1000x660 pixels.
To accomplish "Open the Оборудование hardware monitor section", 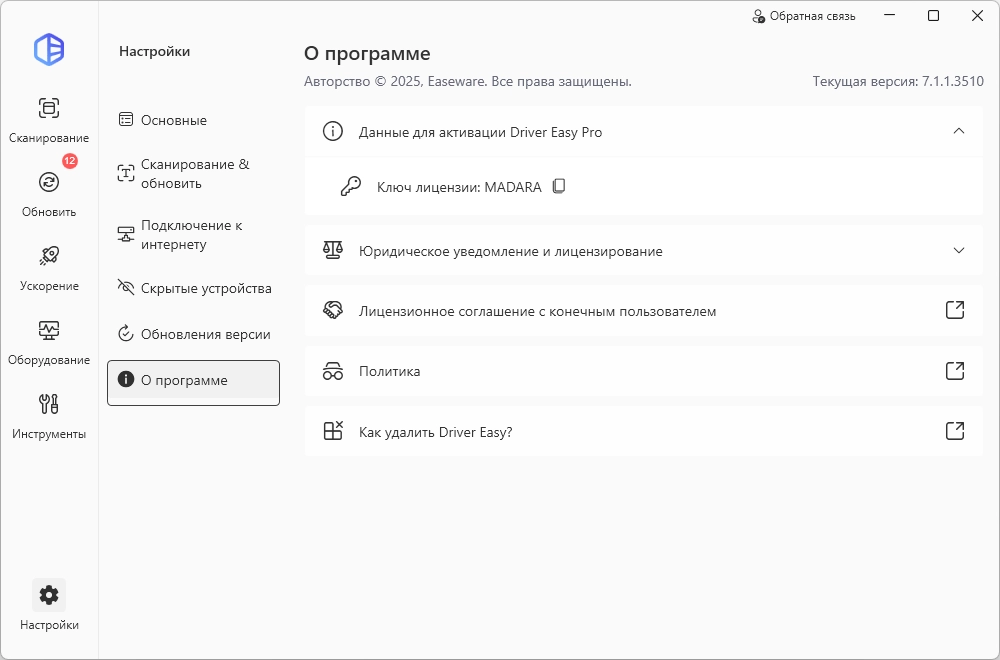I will pos(49,339).
